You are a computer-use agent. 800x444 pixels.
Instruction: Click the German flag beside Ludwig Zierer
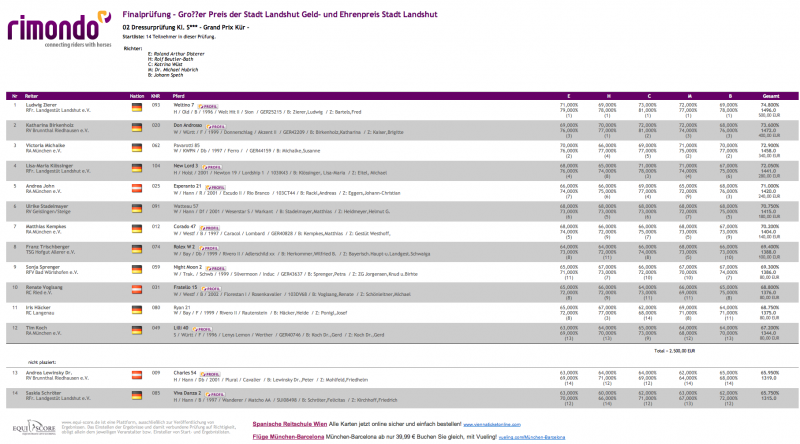137,107
